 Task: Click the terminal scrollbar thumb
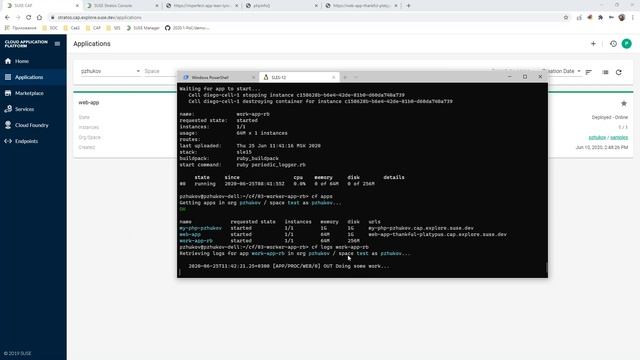546,267
